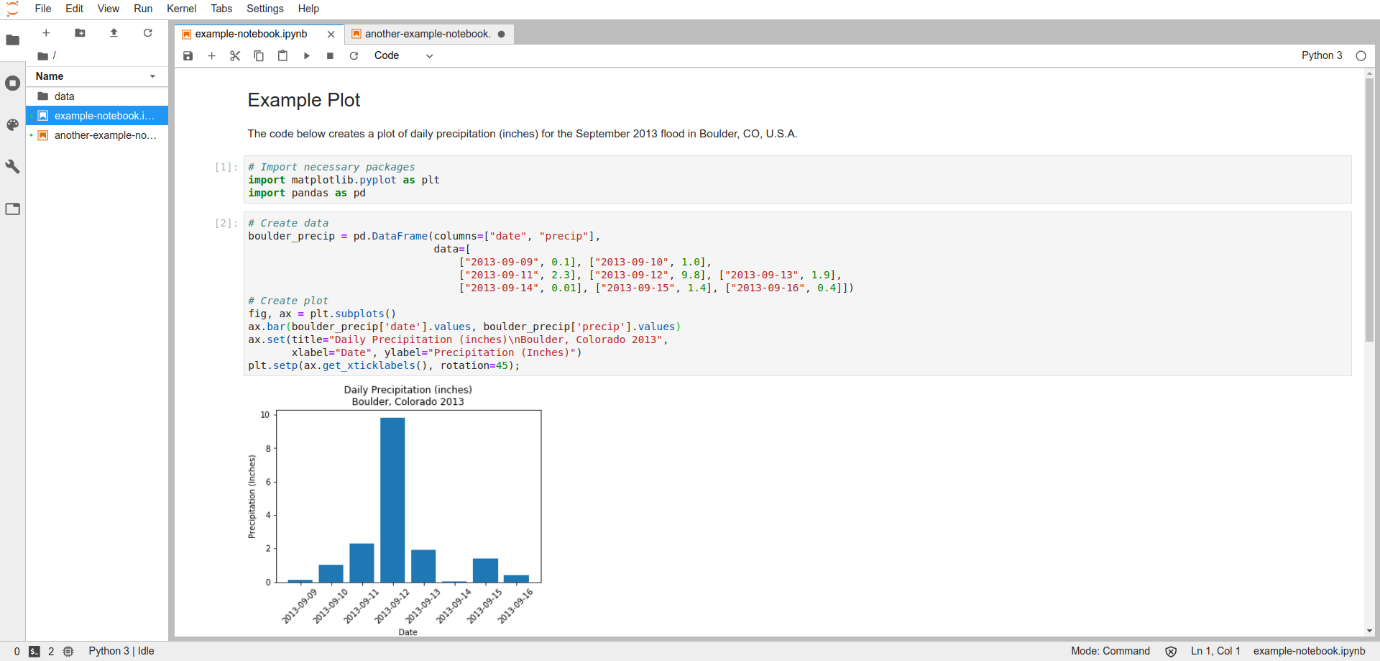This screenshot has height=661, width=1380.
Task: Save the notebook with the floppy disk icon
Action: (188, 56)
